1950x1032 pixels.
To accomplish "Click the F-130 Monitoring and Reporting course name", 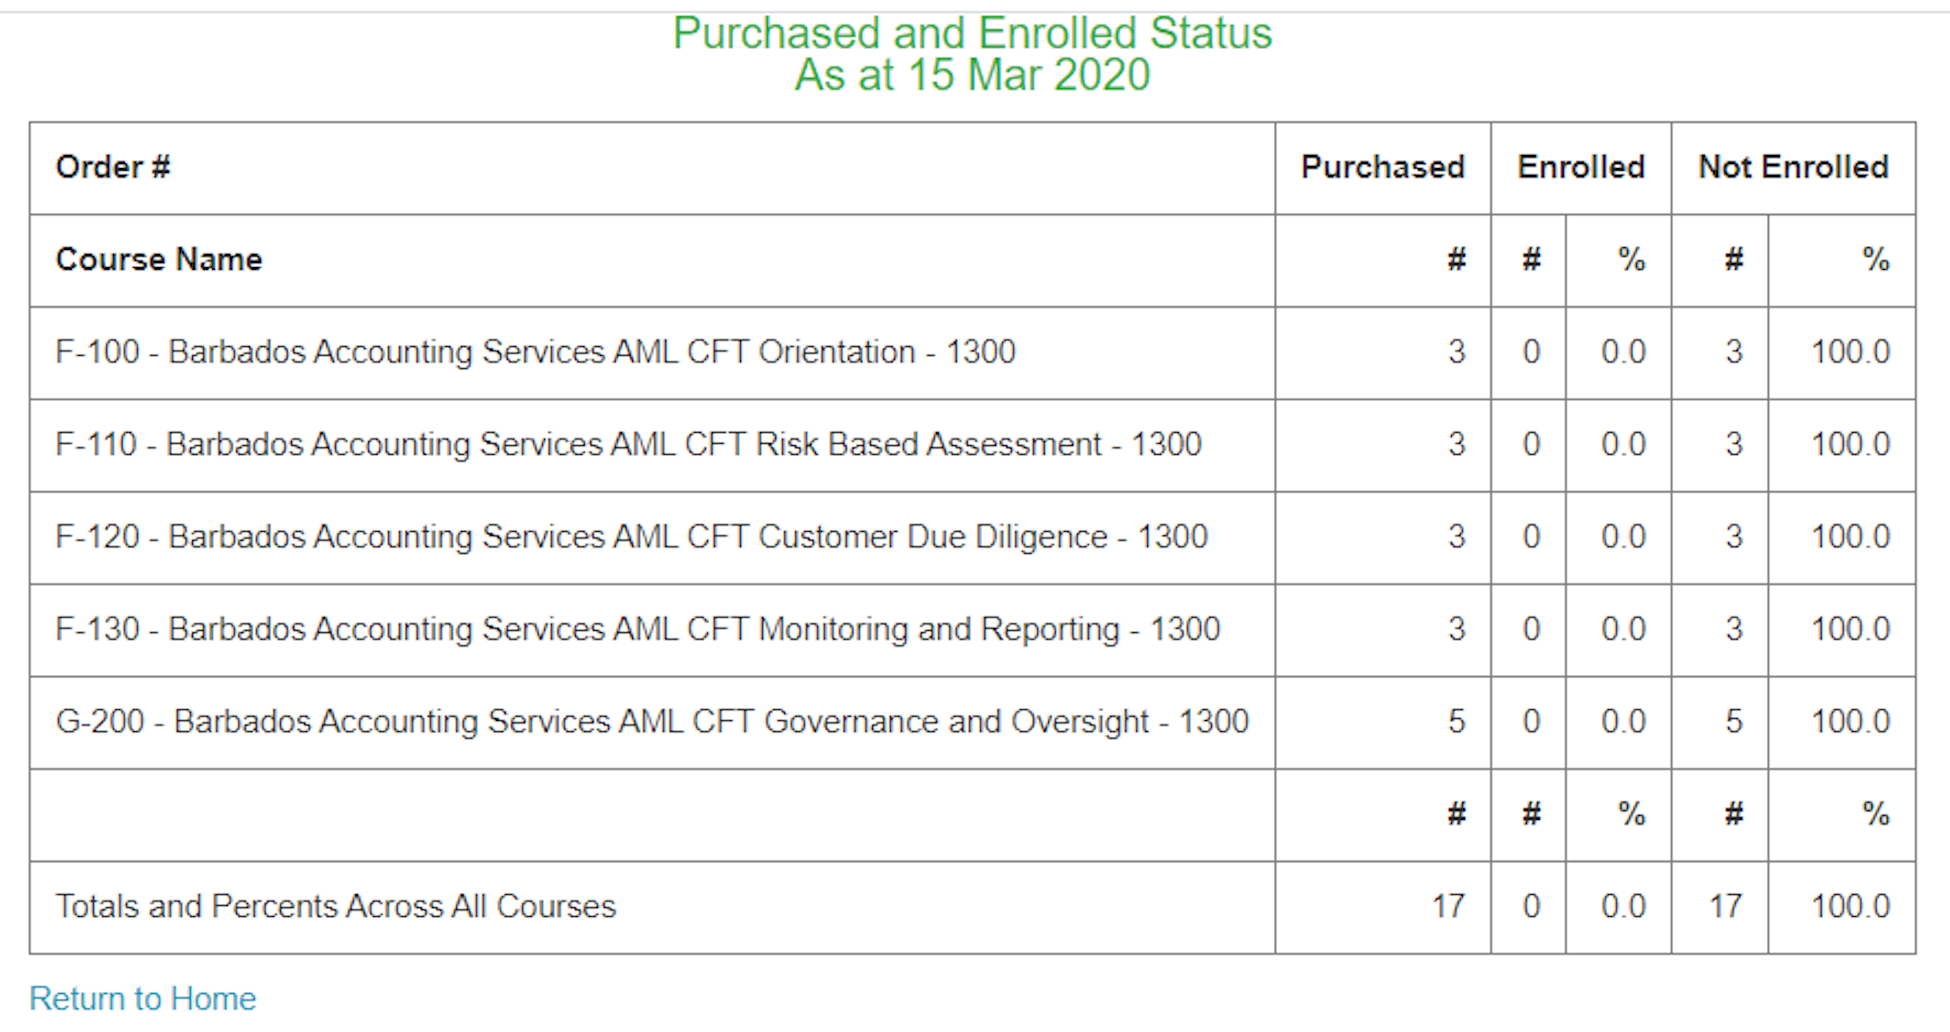I will (637, 629).
